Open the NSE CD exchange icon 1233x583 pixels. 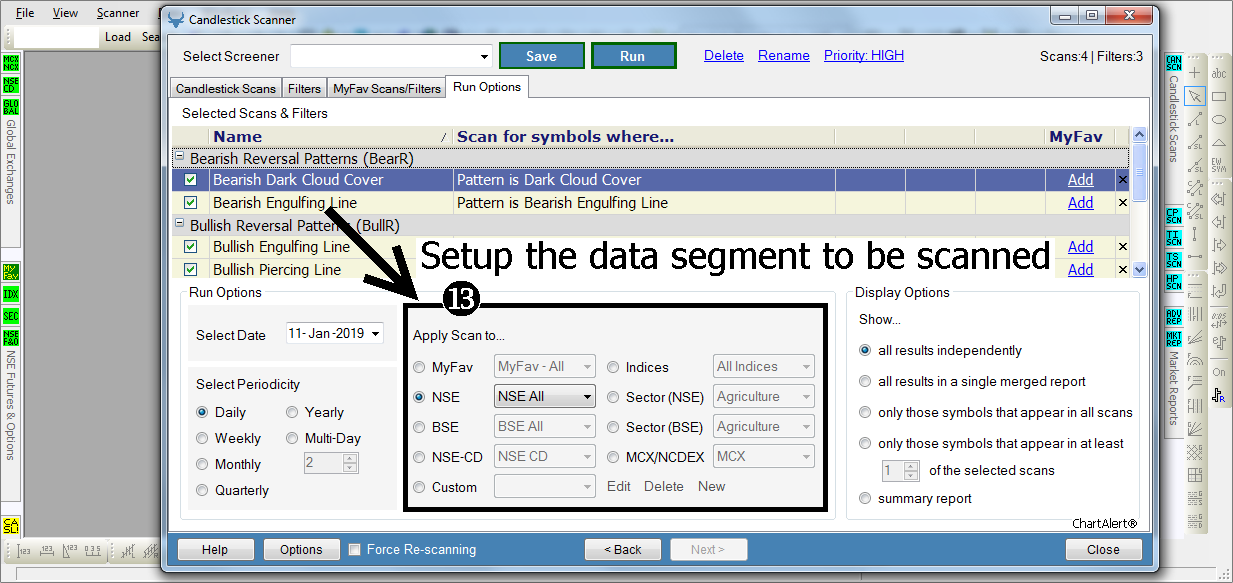(x=11, y=84)
